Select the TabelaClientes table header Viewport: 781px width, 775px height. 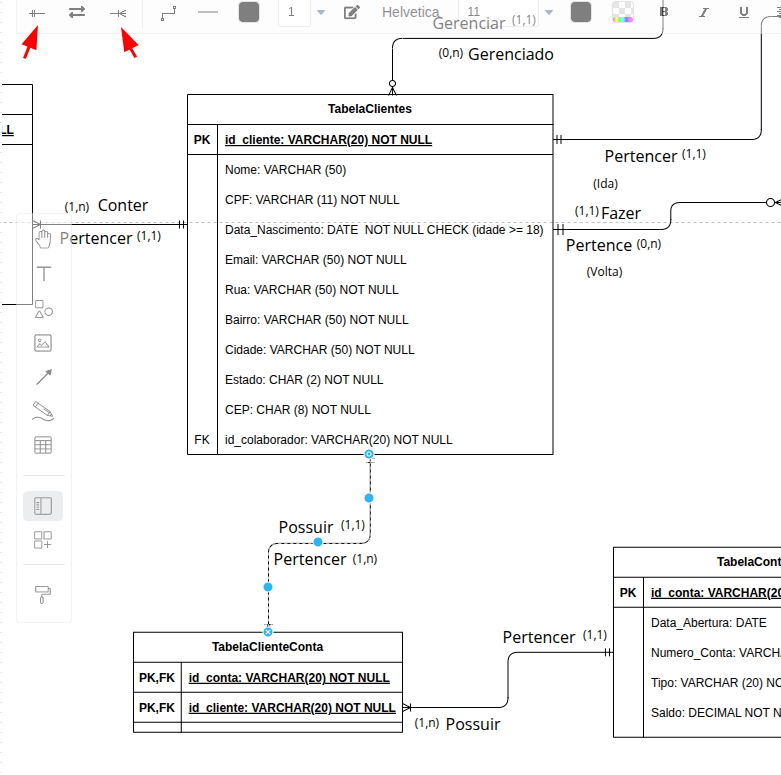coord(370,109)
